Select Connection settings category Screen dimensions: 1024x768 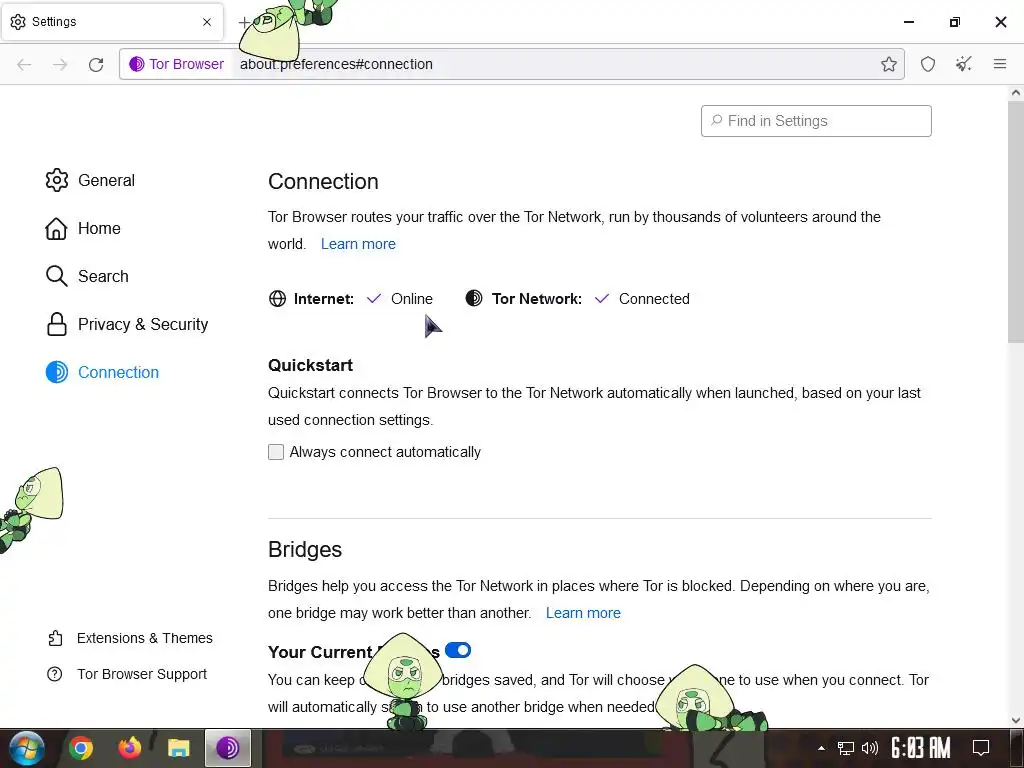103,372
